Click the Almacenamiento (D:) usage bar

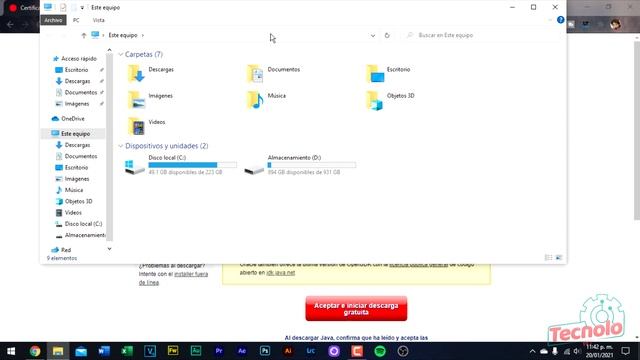(311, 165)
